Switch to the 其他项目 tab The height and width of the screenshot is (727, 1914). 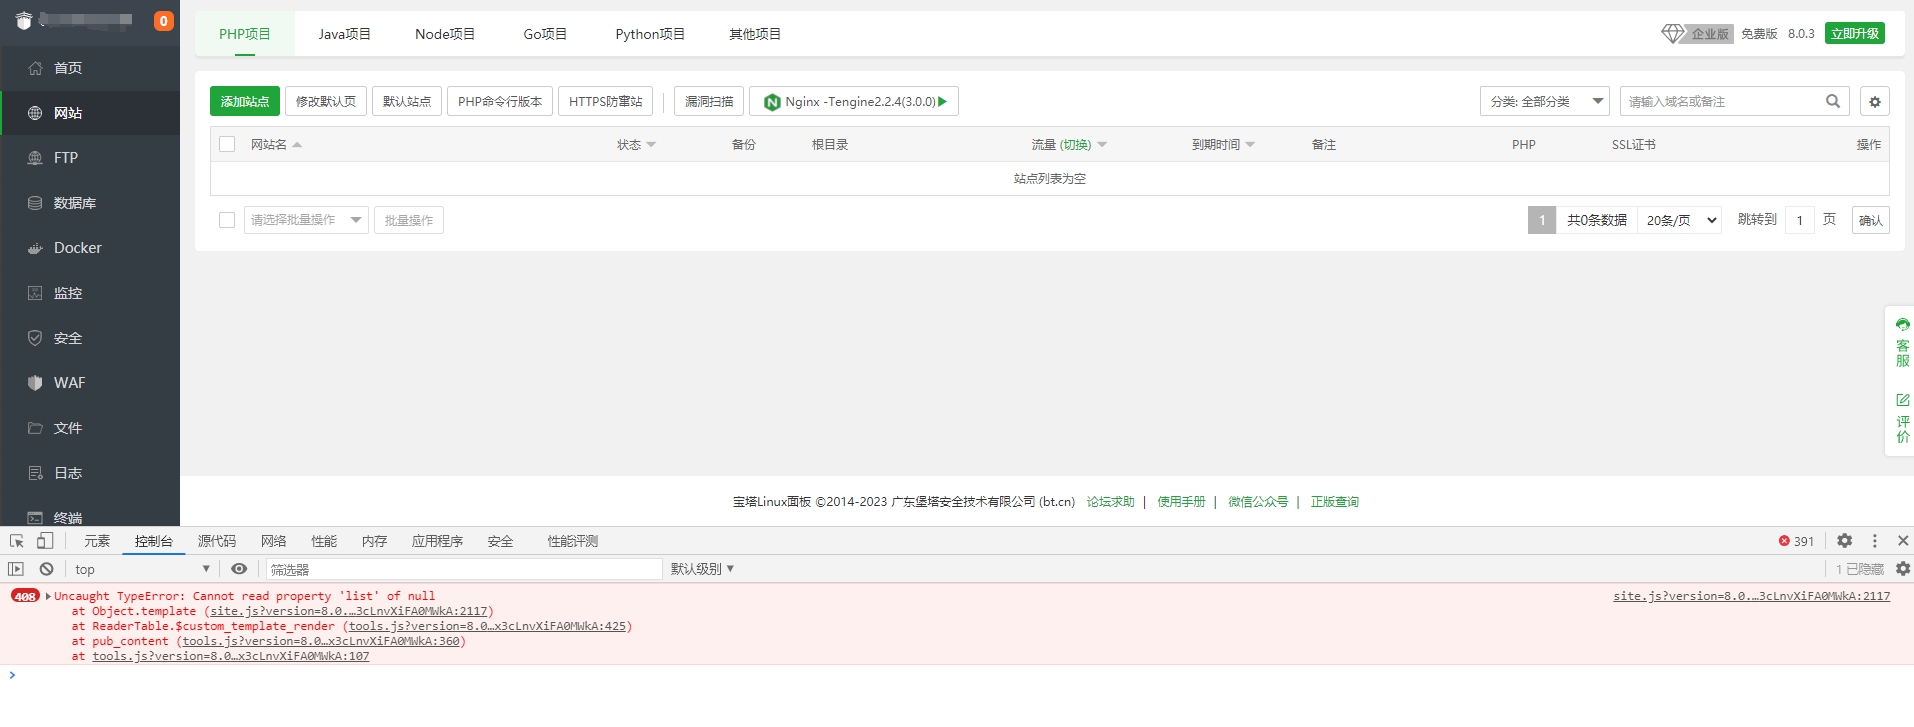(x=755, y=34)
